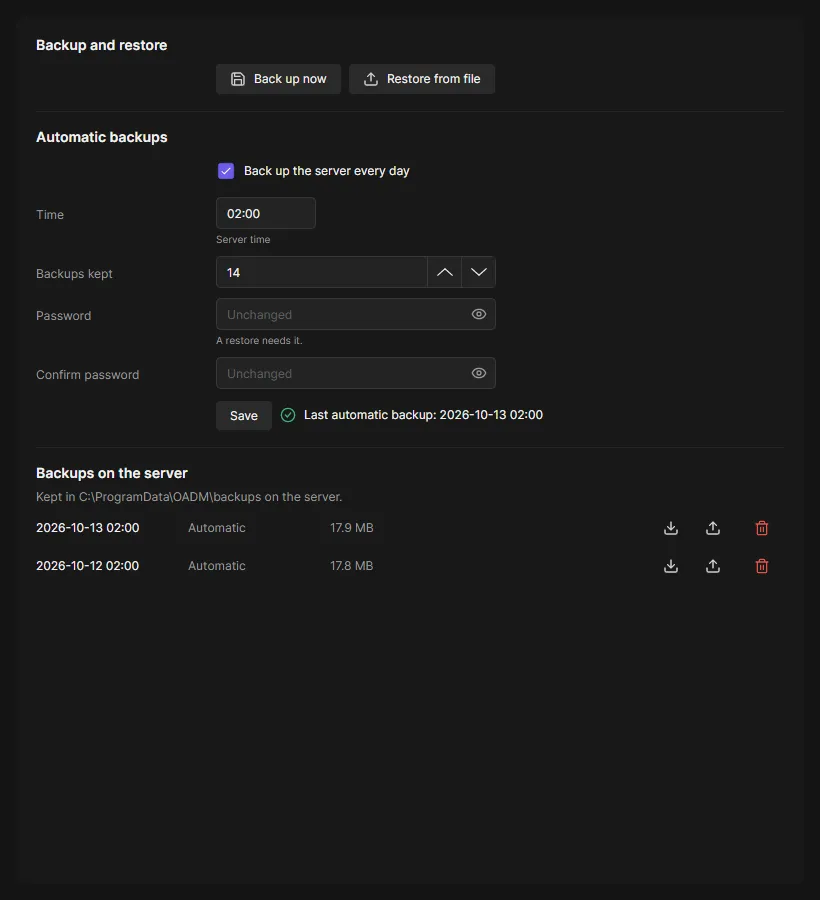
Task: Delete the 2026-10-12 02:00 backup
Action: [761, 566]
